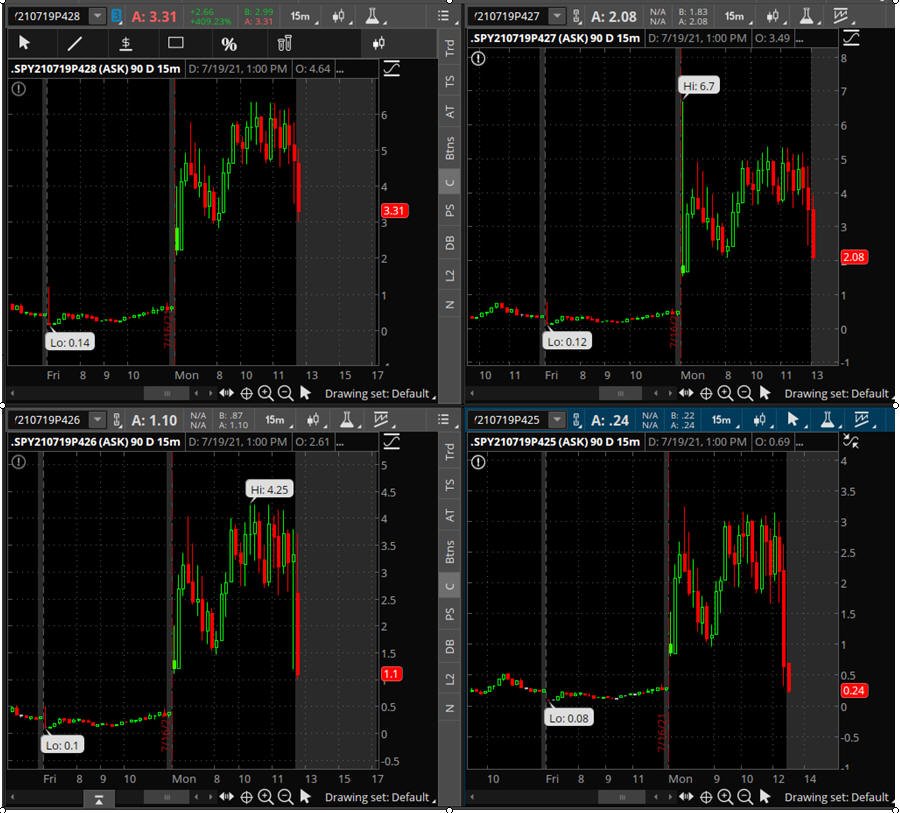Expand the 210719P427 symbol dropdown
Image resolution: width=900 pixels, height=813 pixels.
pyautogui.click(x=556, y=16)
